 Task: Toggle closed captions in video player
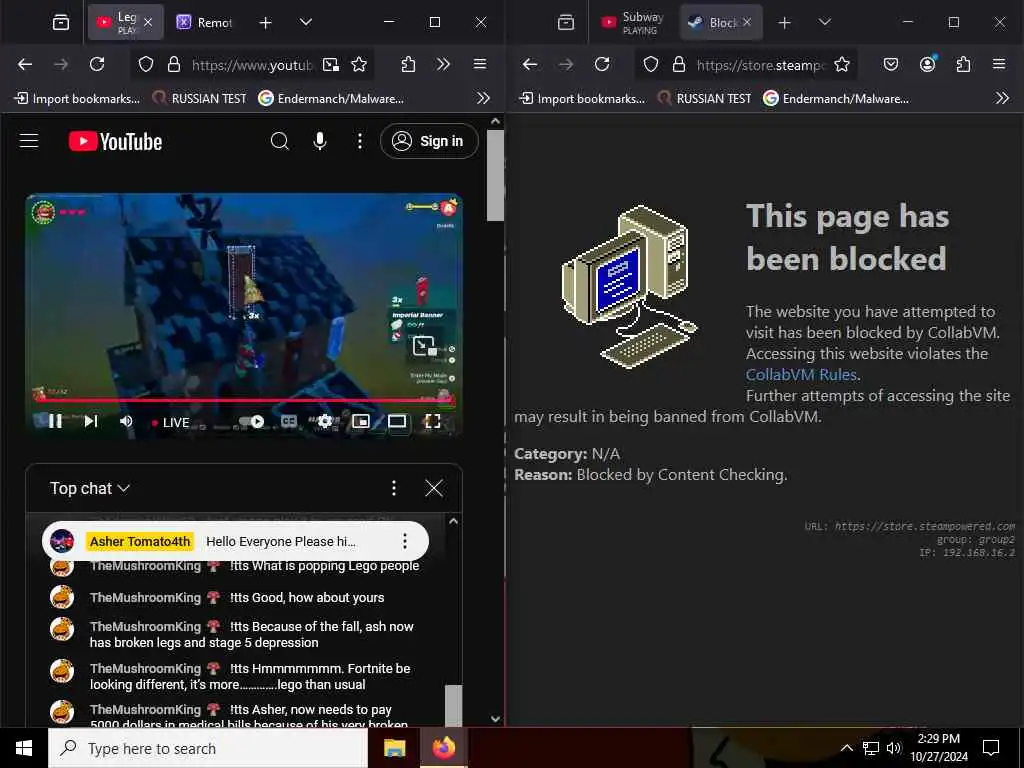pyautogui.click(x=289, y=422)
